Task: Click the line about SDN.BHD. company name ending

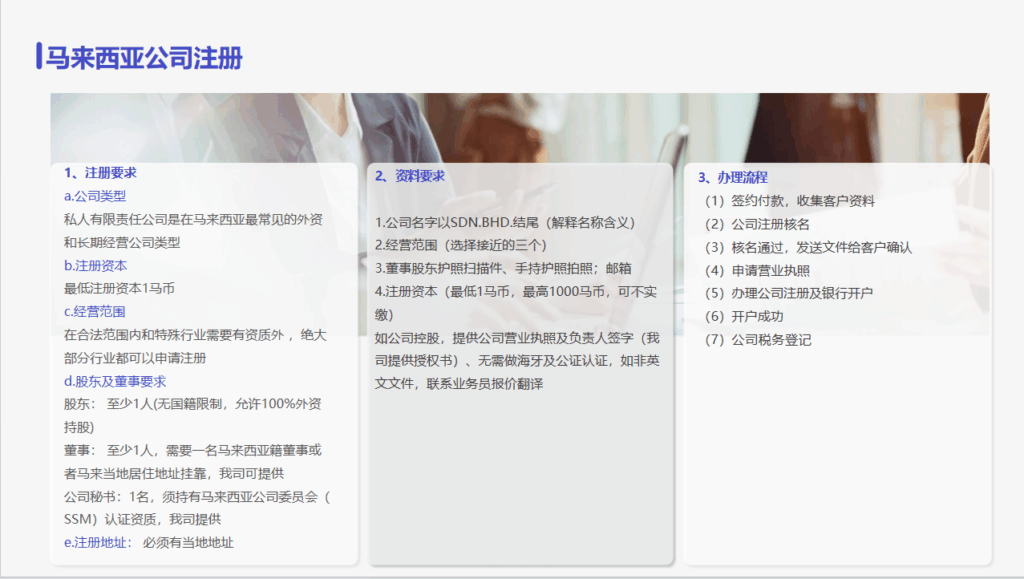Action: point(505,222)
